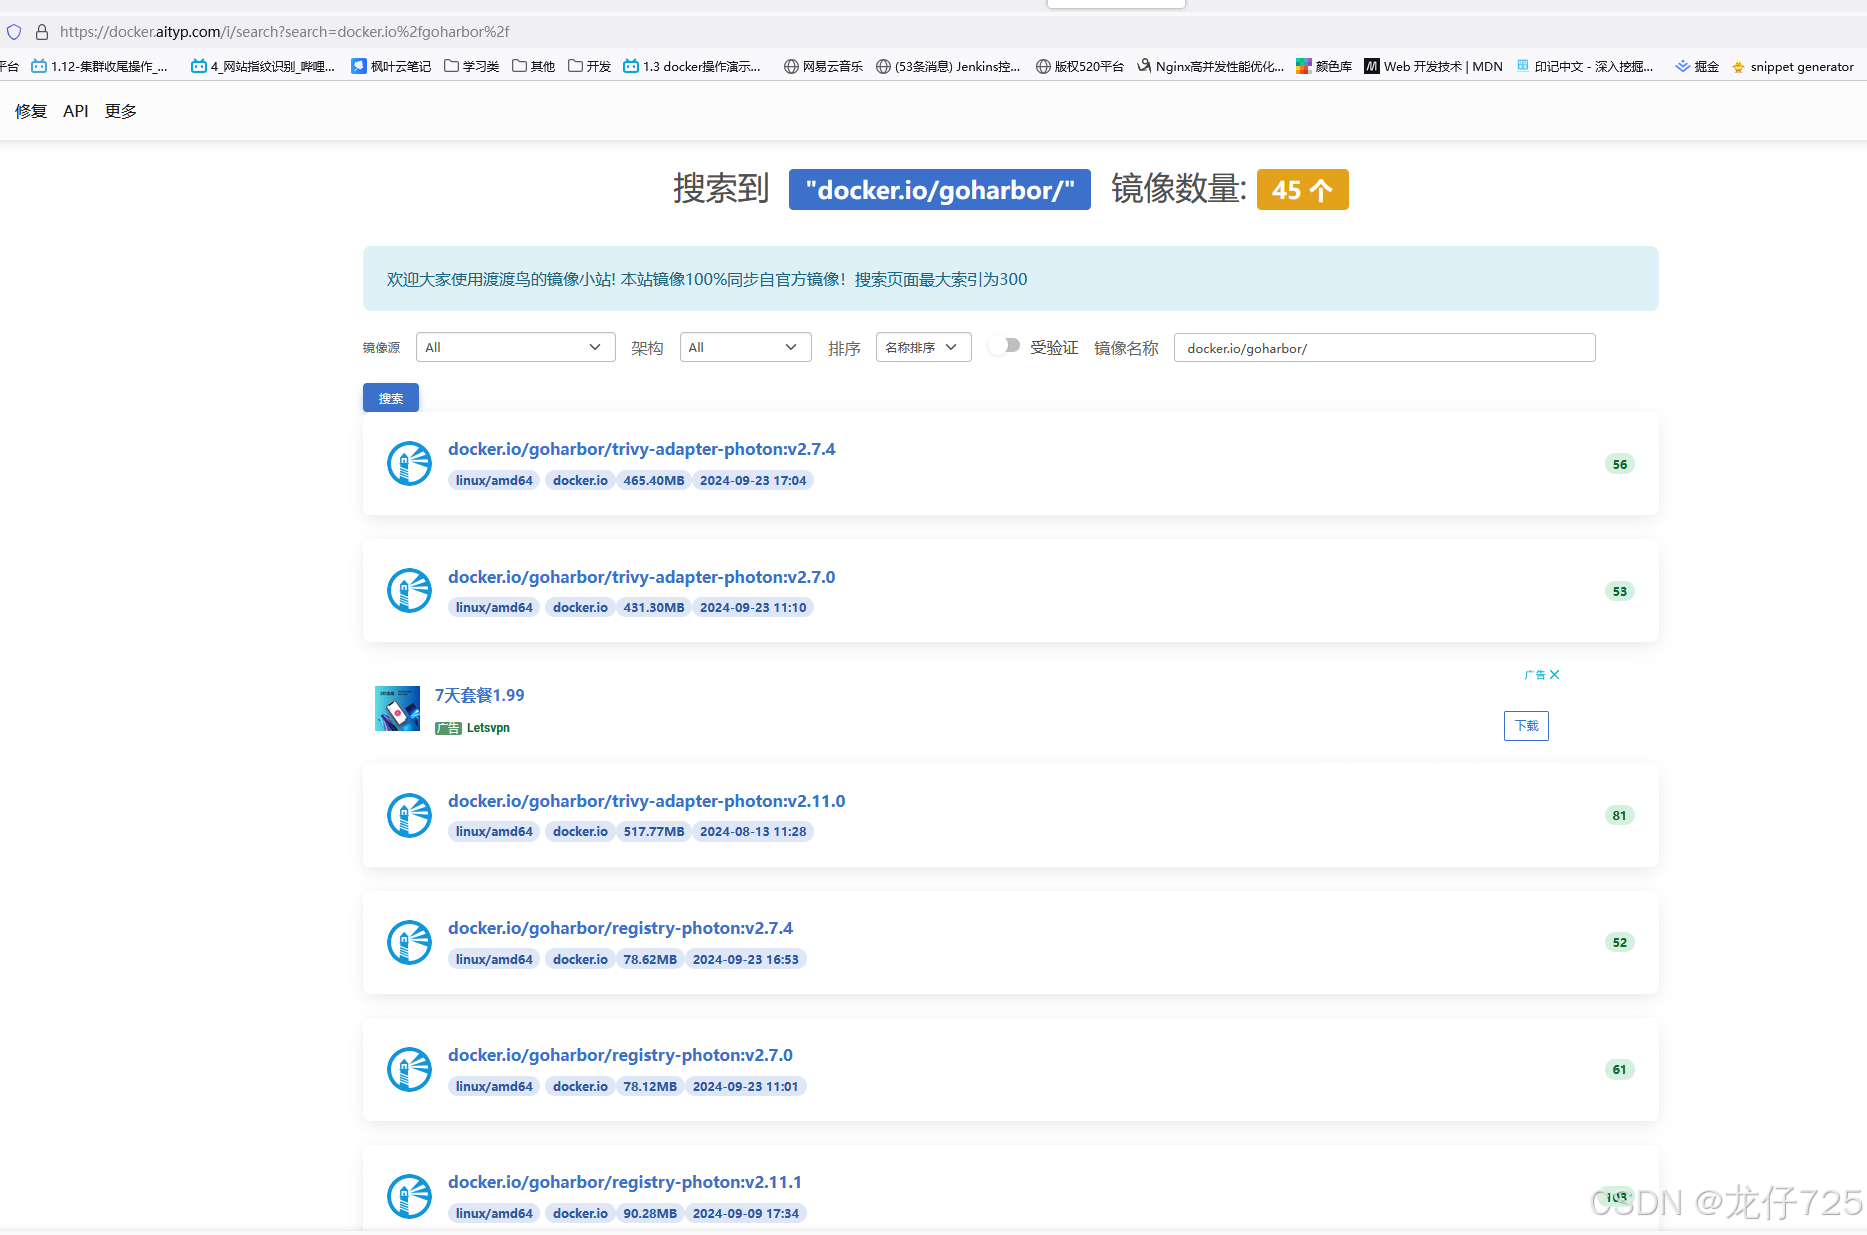Viewport: 1867px width, 1235px height.
Task: Click harbor logo of registry-photon:v2.7.4
Action: [409, 942]
